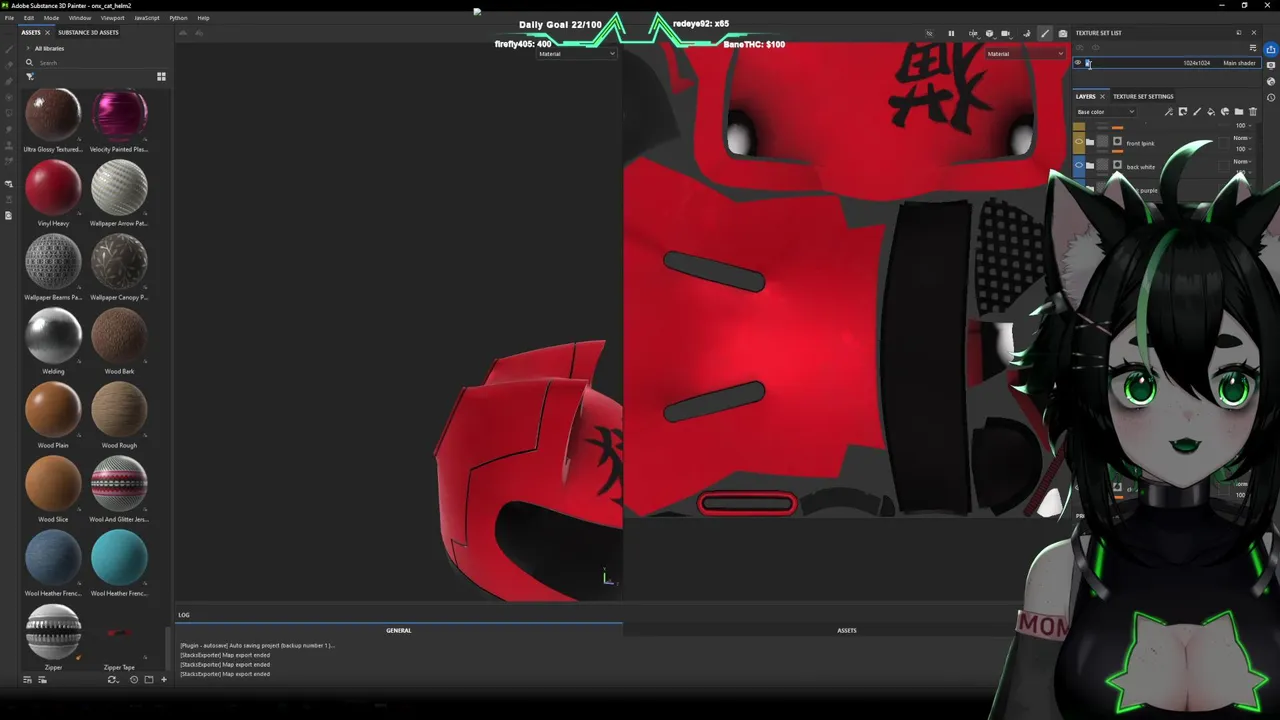Open the left viewport Material dropdown

pos(577,54)
